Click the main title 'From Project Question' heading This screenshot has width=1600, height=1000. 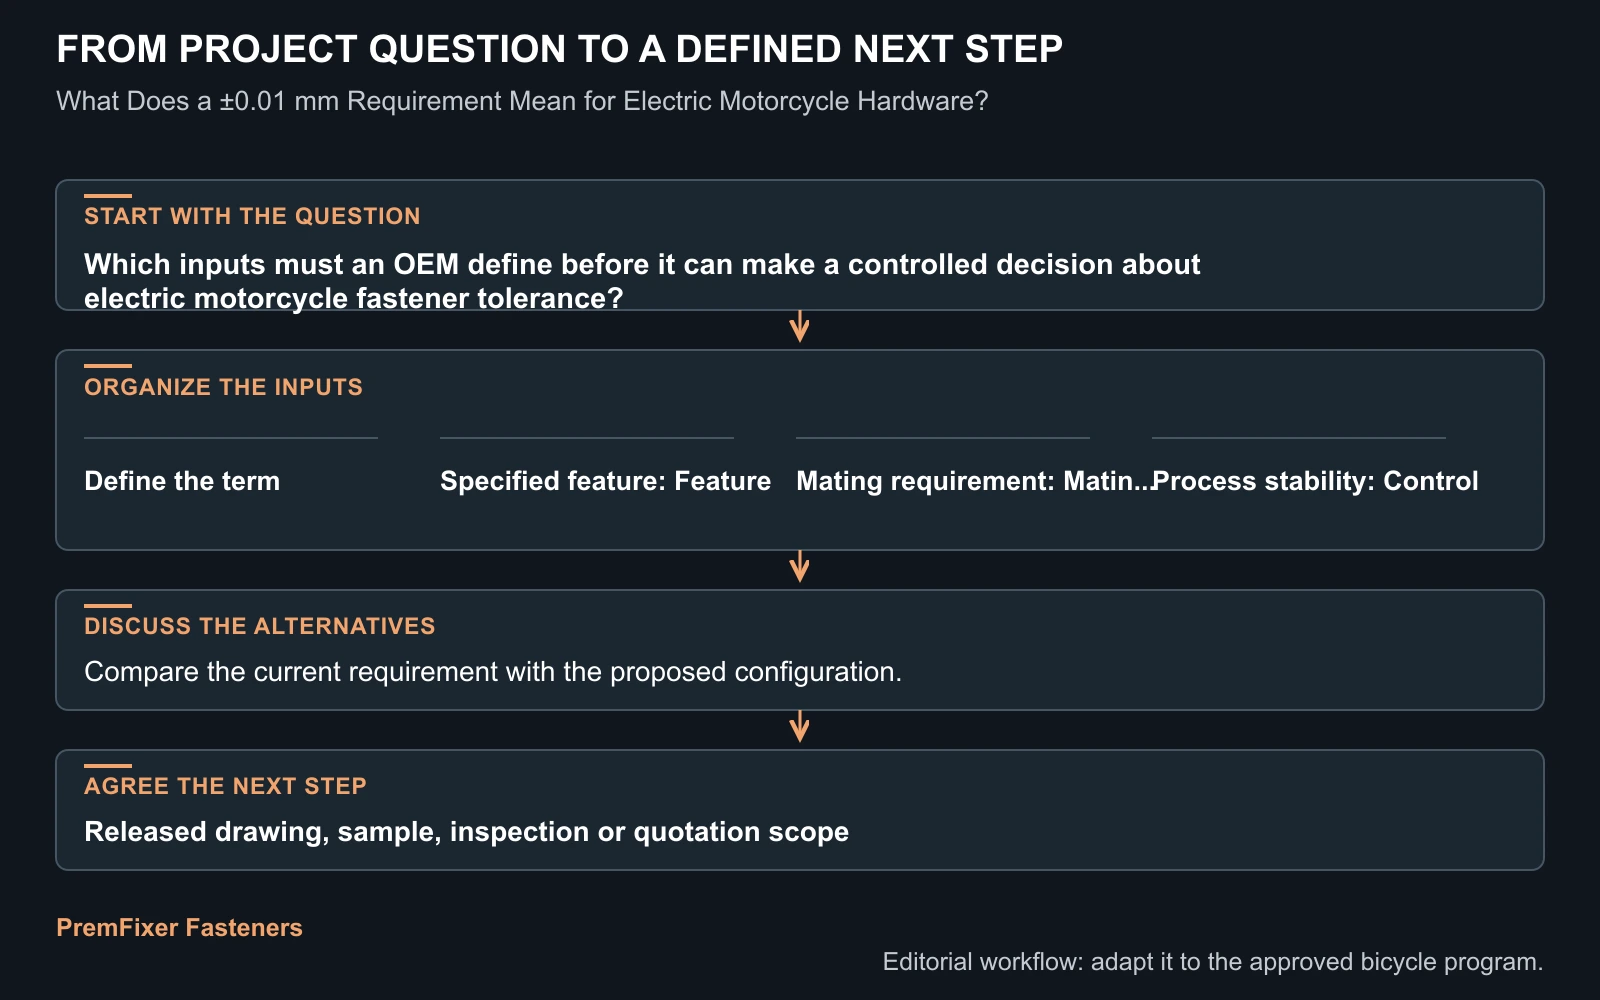559,49
